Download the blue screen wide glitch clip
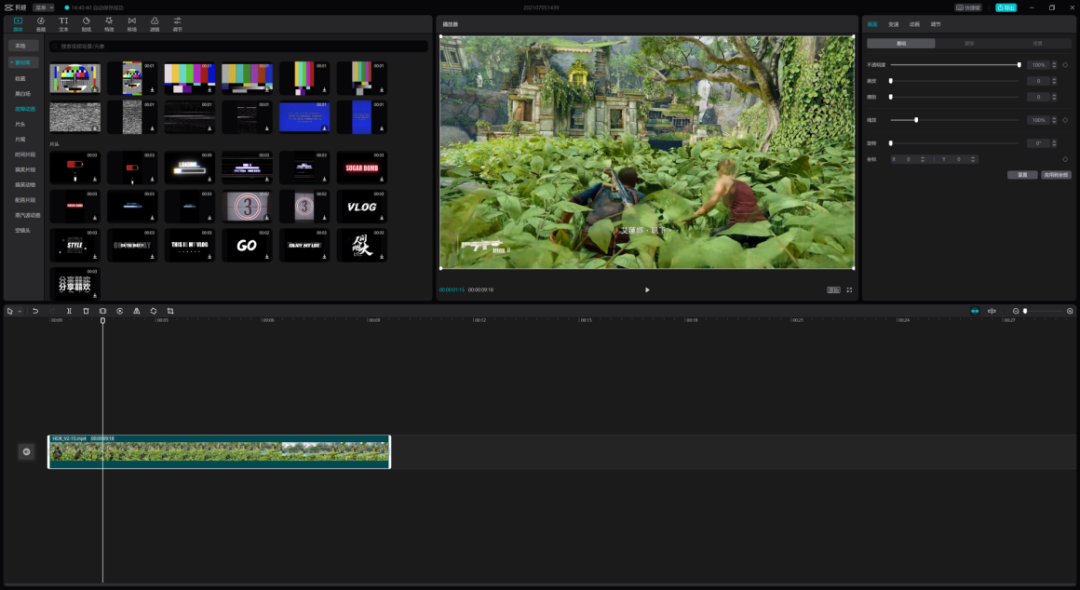Screen dimensions: 1080x590 324,129
